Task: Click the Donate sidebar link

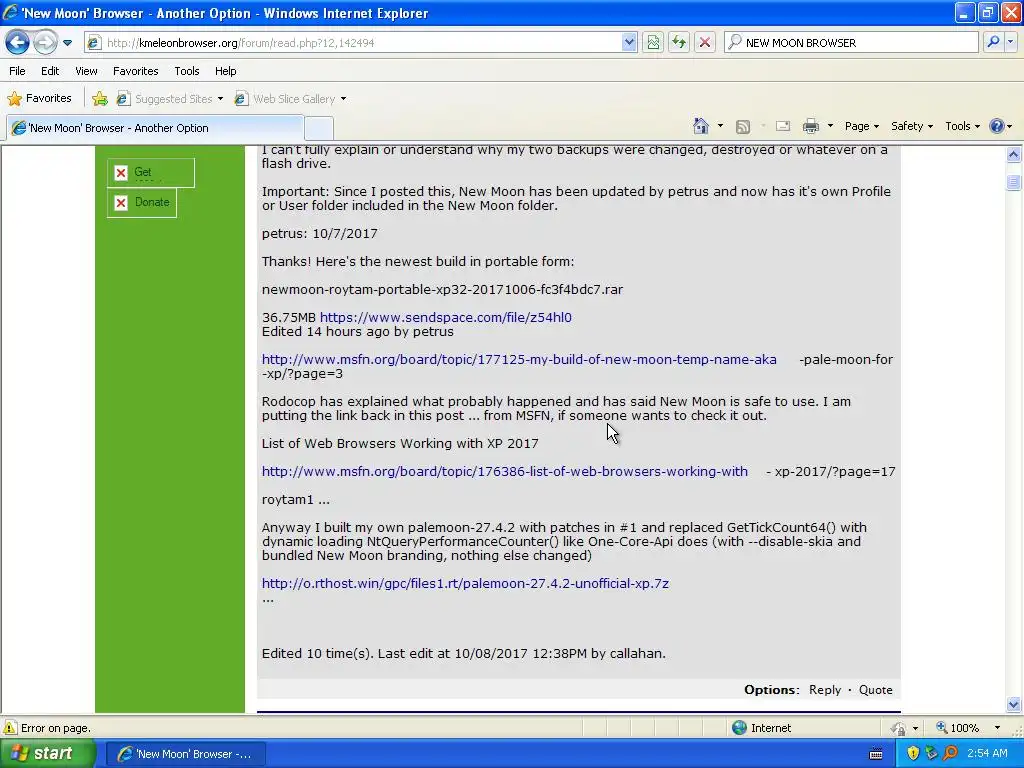Action: coord(142,202)
